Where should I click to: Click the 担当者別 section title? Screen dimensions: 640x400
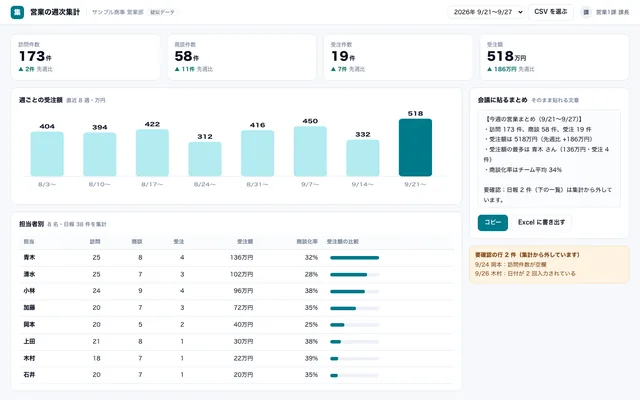pyautogui.click(x=31, y=224)
